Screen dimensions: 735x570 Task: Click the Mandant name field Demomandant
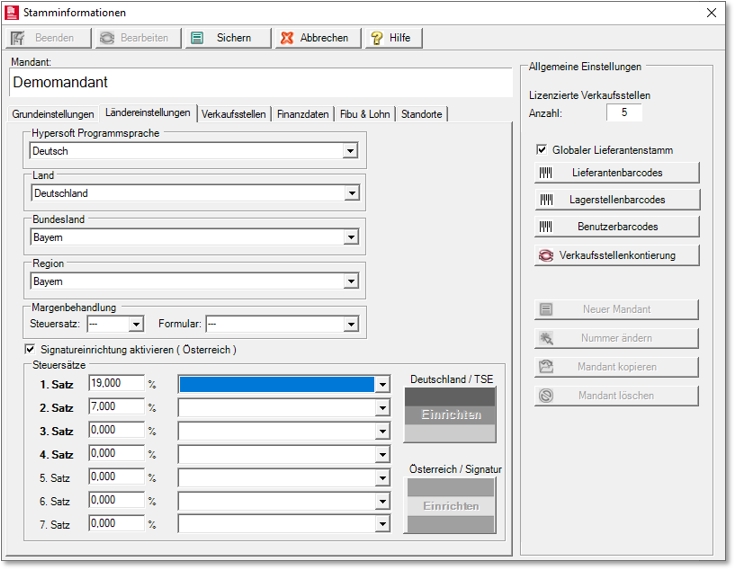coord(261,82)
